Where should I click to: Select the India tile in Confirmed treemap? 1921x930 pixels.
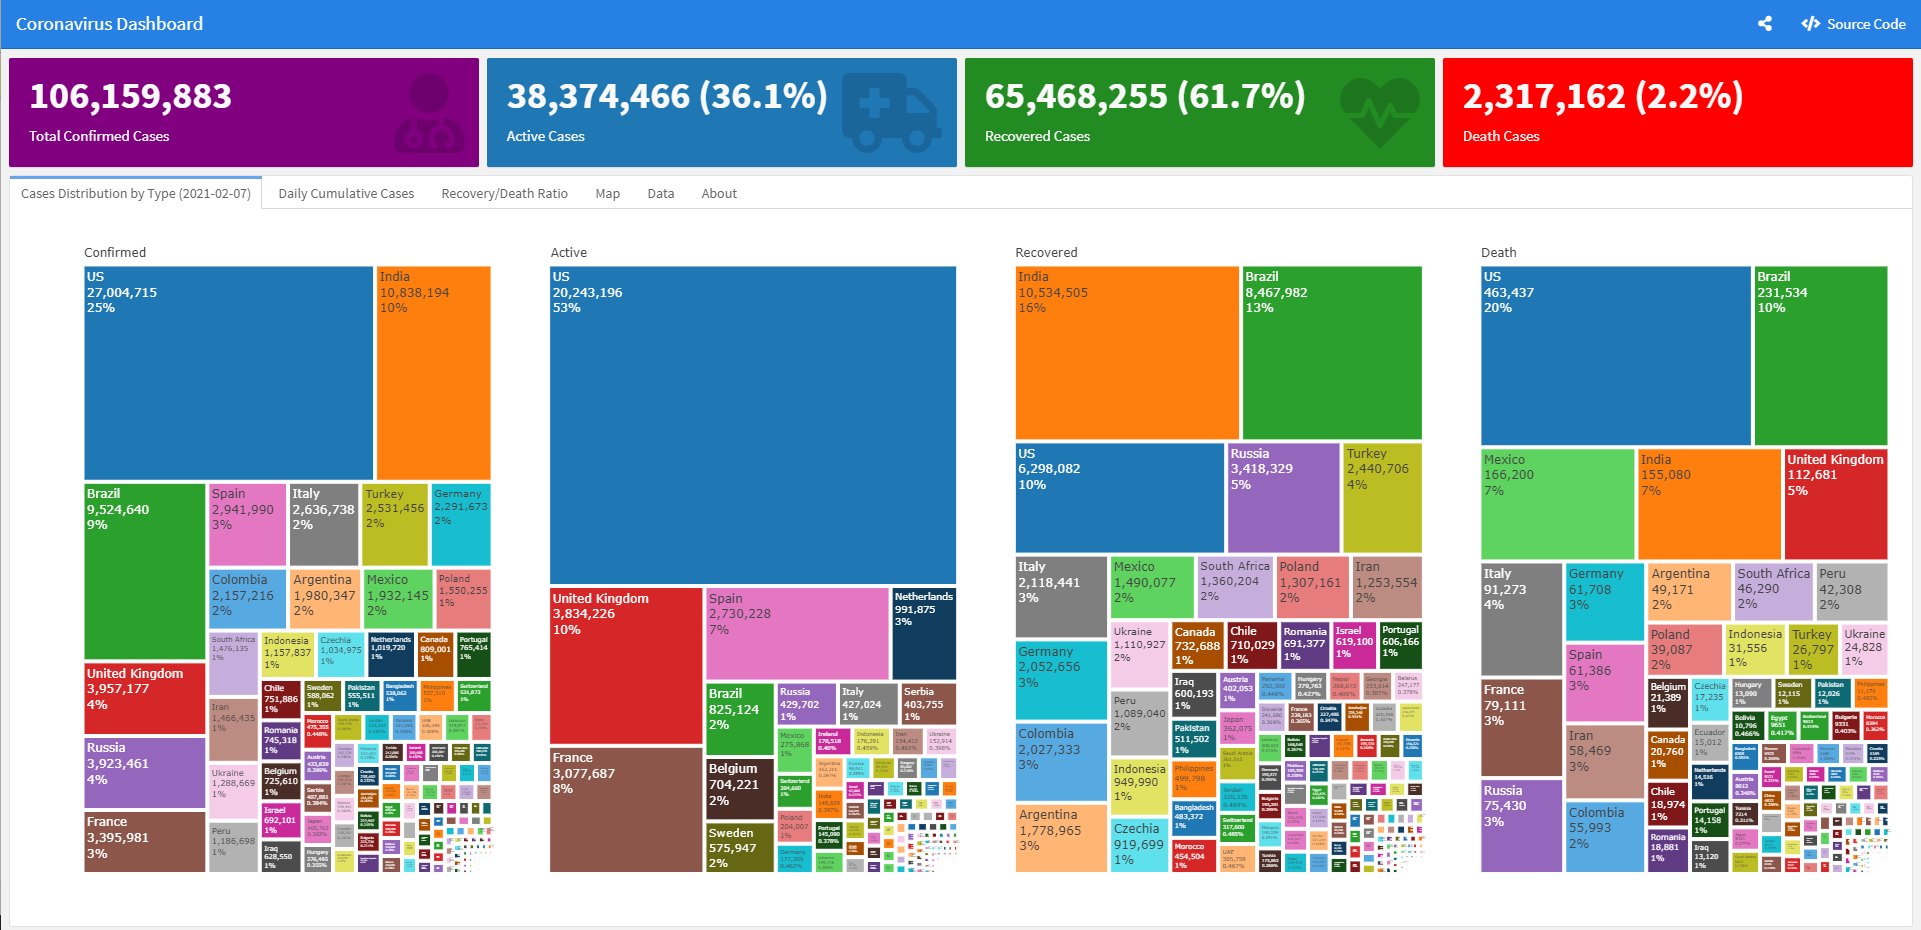pyautogui.click(x=433, y=372)
